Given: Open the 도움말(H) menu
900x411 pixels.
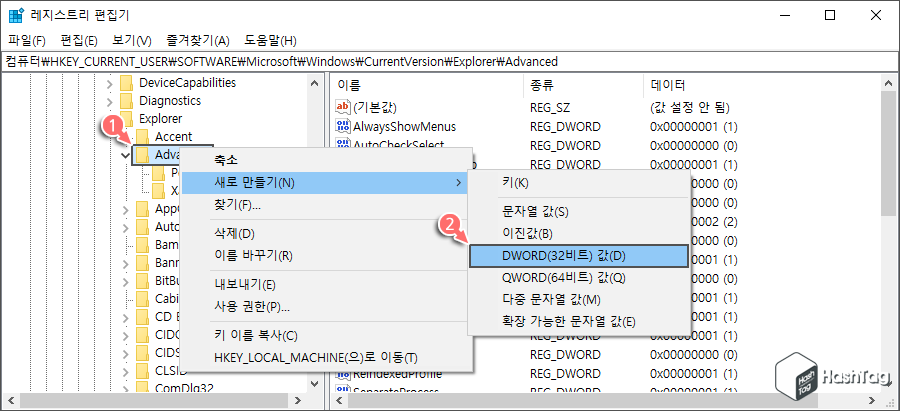Looking at the screenshot, I should coord(270,41).
